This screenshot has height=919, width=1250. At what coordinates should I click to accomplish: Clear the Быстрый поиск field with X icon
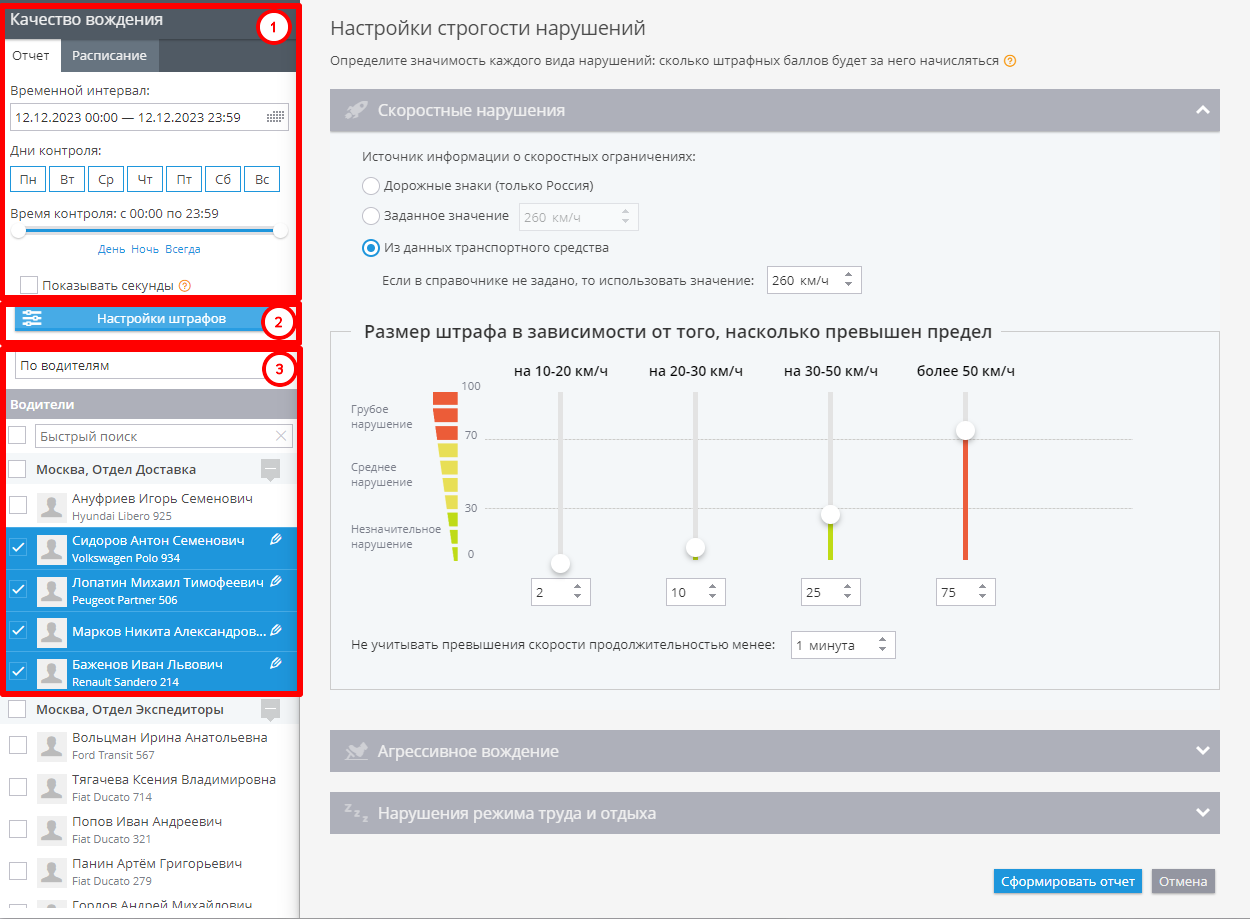click(x=281, y=436)
